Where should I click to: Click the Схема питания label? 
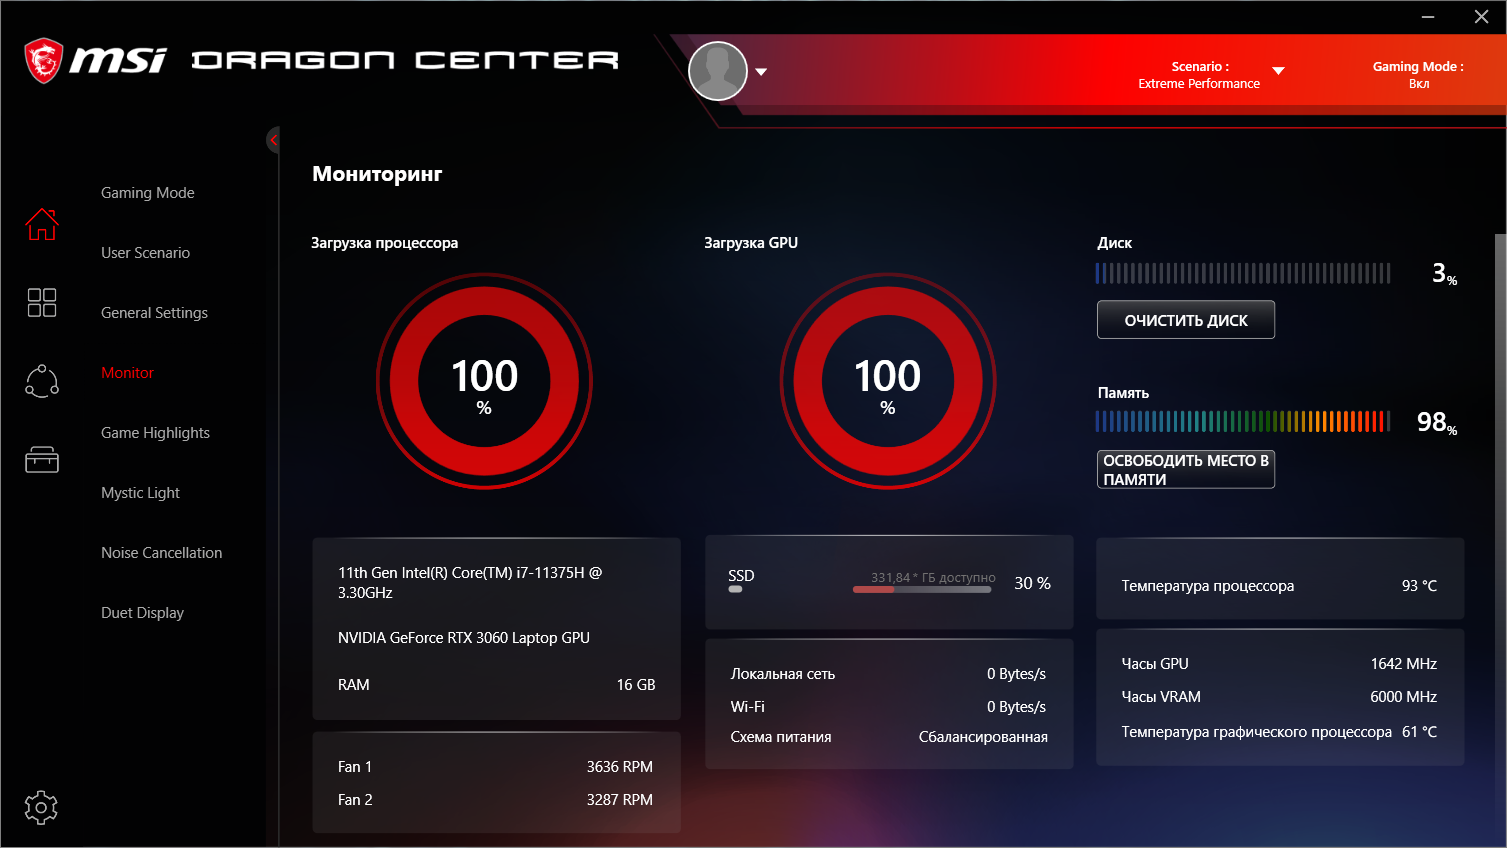pyautogui.click(x=781, y=737)
